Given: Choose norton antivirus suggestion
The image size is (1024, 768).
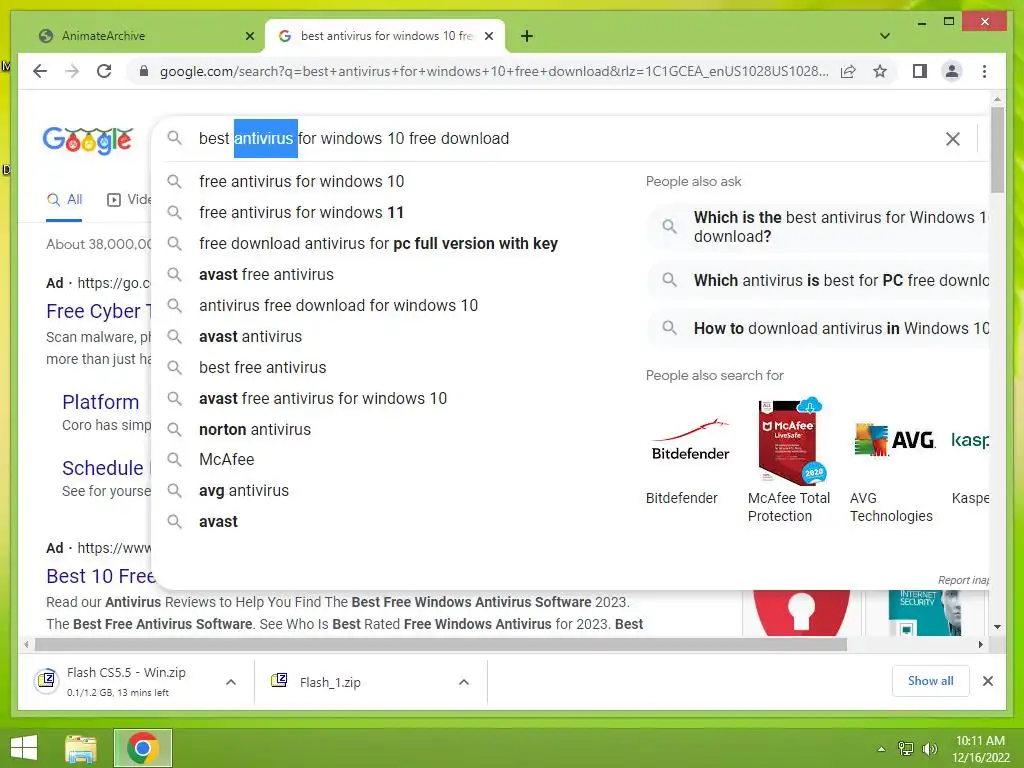Looking at the screenshot, I should click(255, 430).
